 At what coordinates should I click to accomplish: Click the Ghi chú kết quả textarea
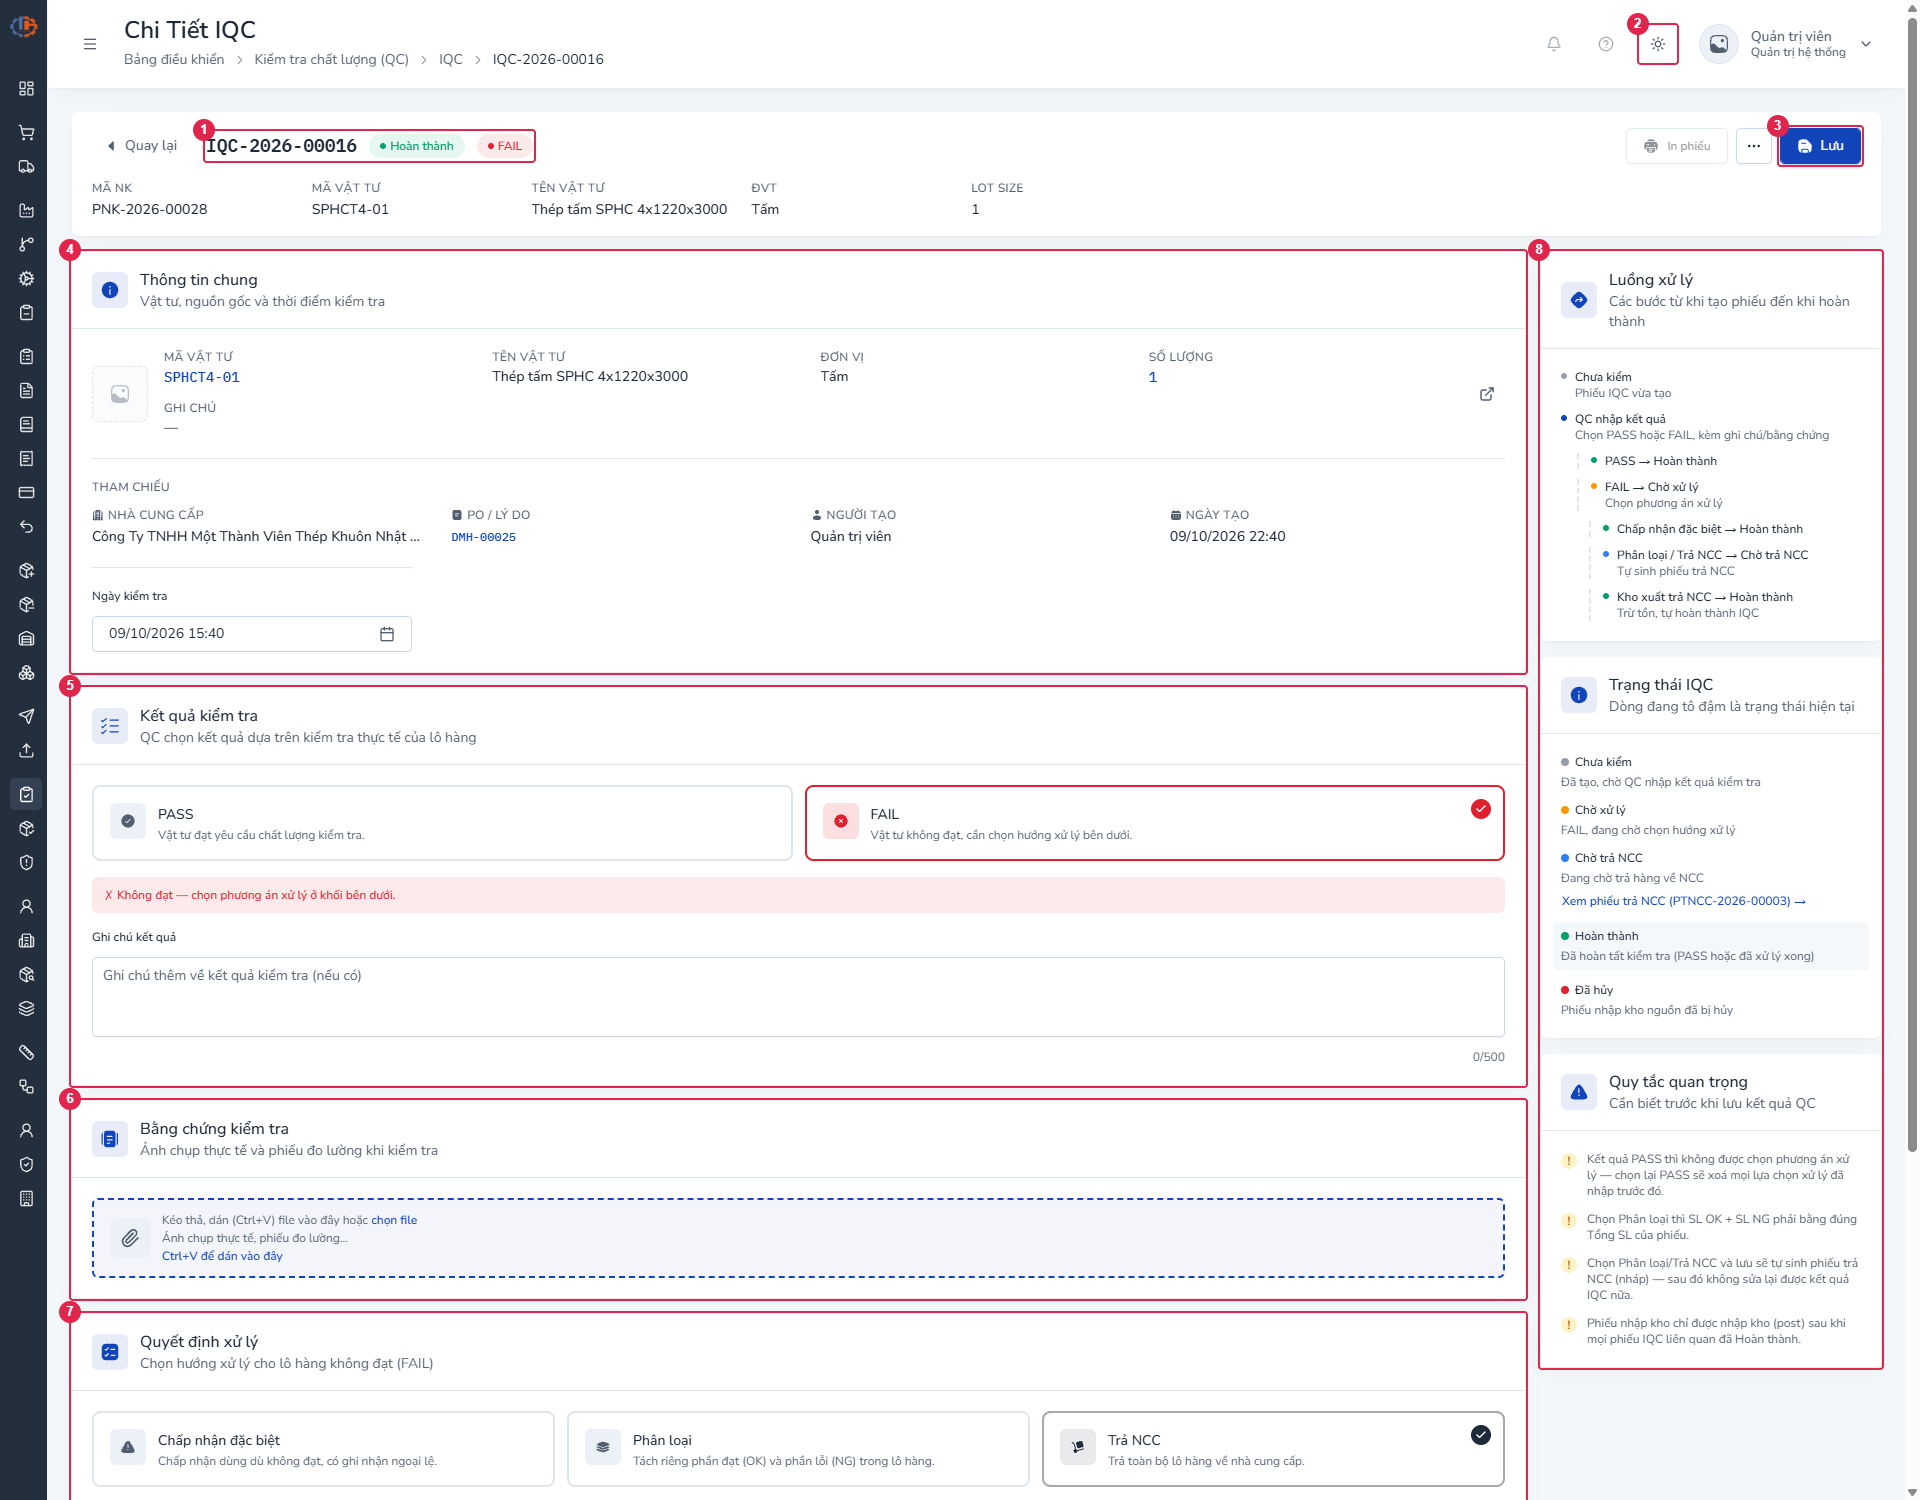tap(798, 997)
